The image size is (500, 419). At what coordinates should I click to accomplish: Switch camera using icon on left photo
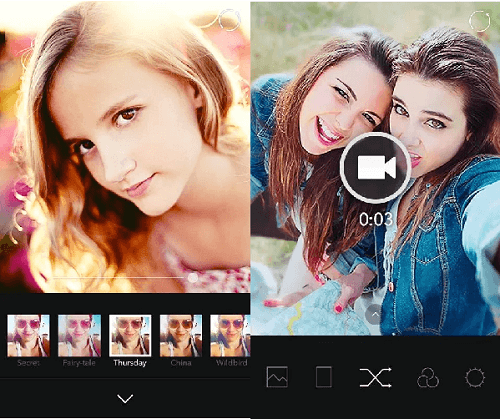point(229,20)
